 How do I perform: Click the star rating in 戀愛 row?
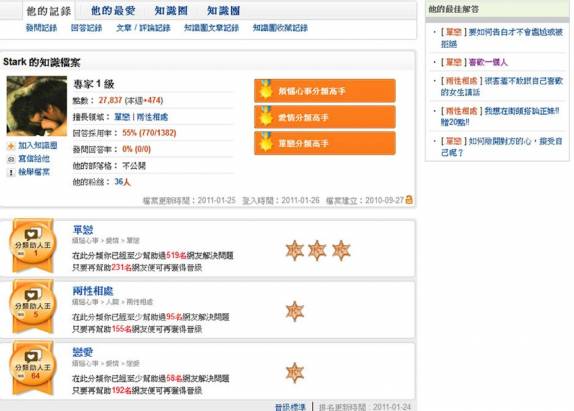coord(295,373)
